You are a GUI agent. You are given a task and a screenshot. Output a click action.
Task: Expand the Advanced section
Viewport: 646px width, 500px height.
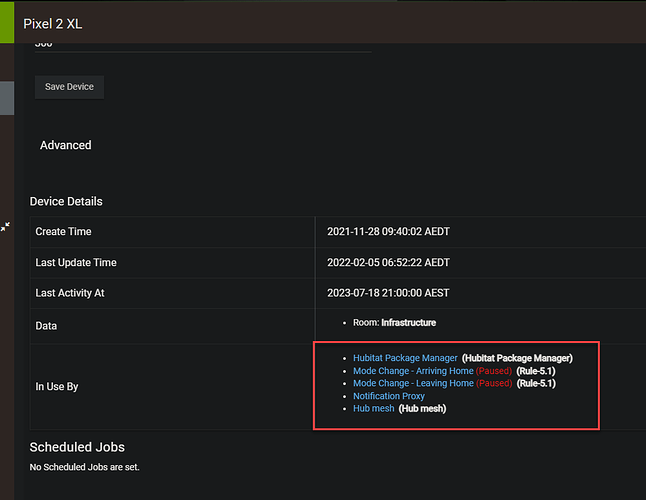tap(65, 145)
